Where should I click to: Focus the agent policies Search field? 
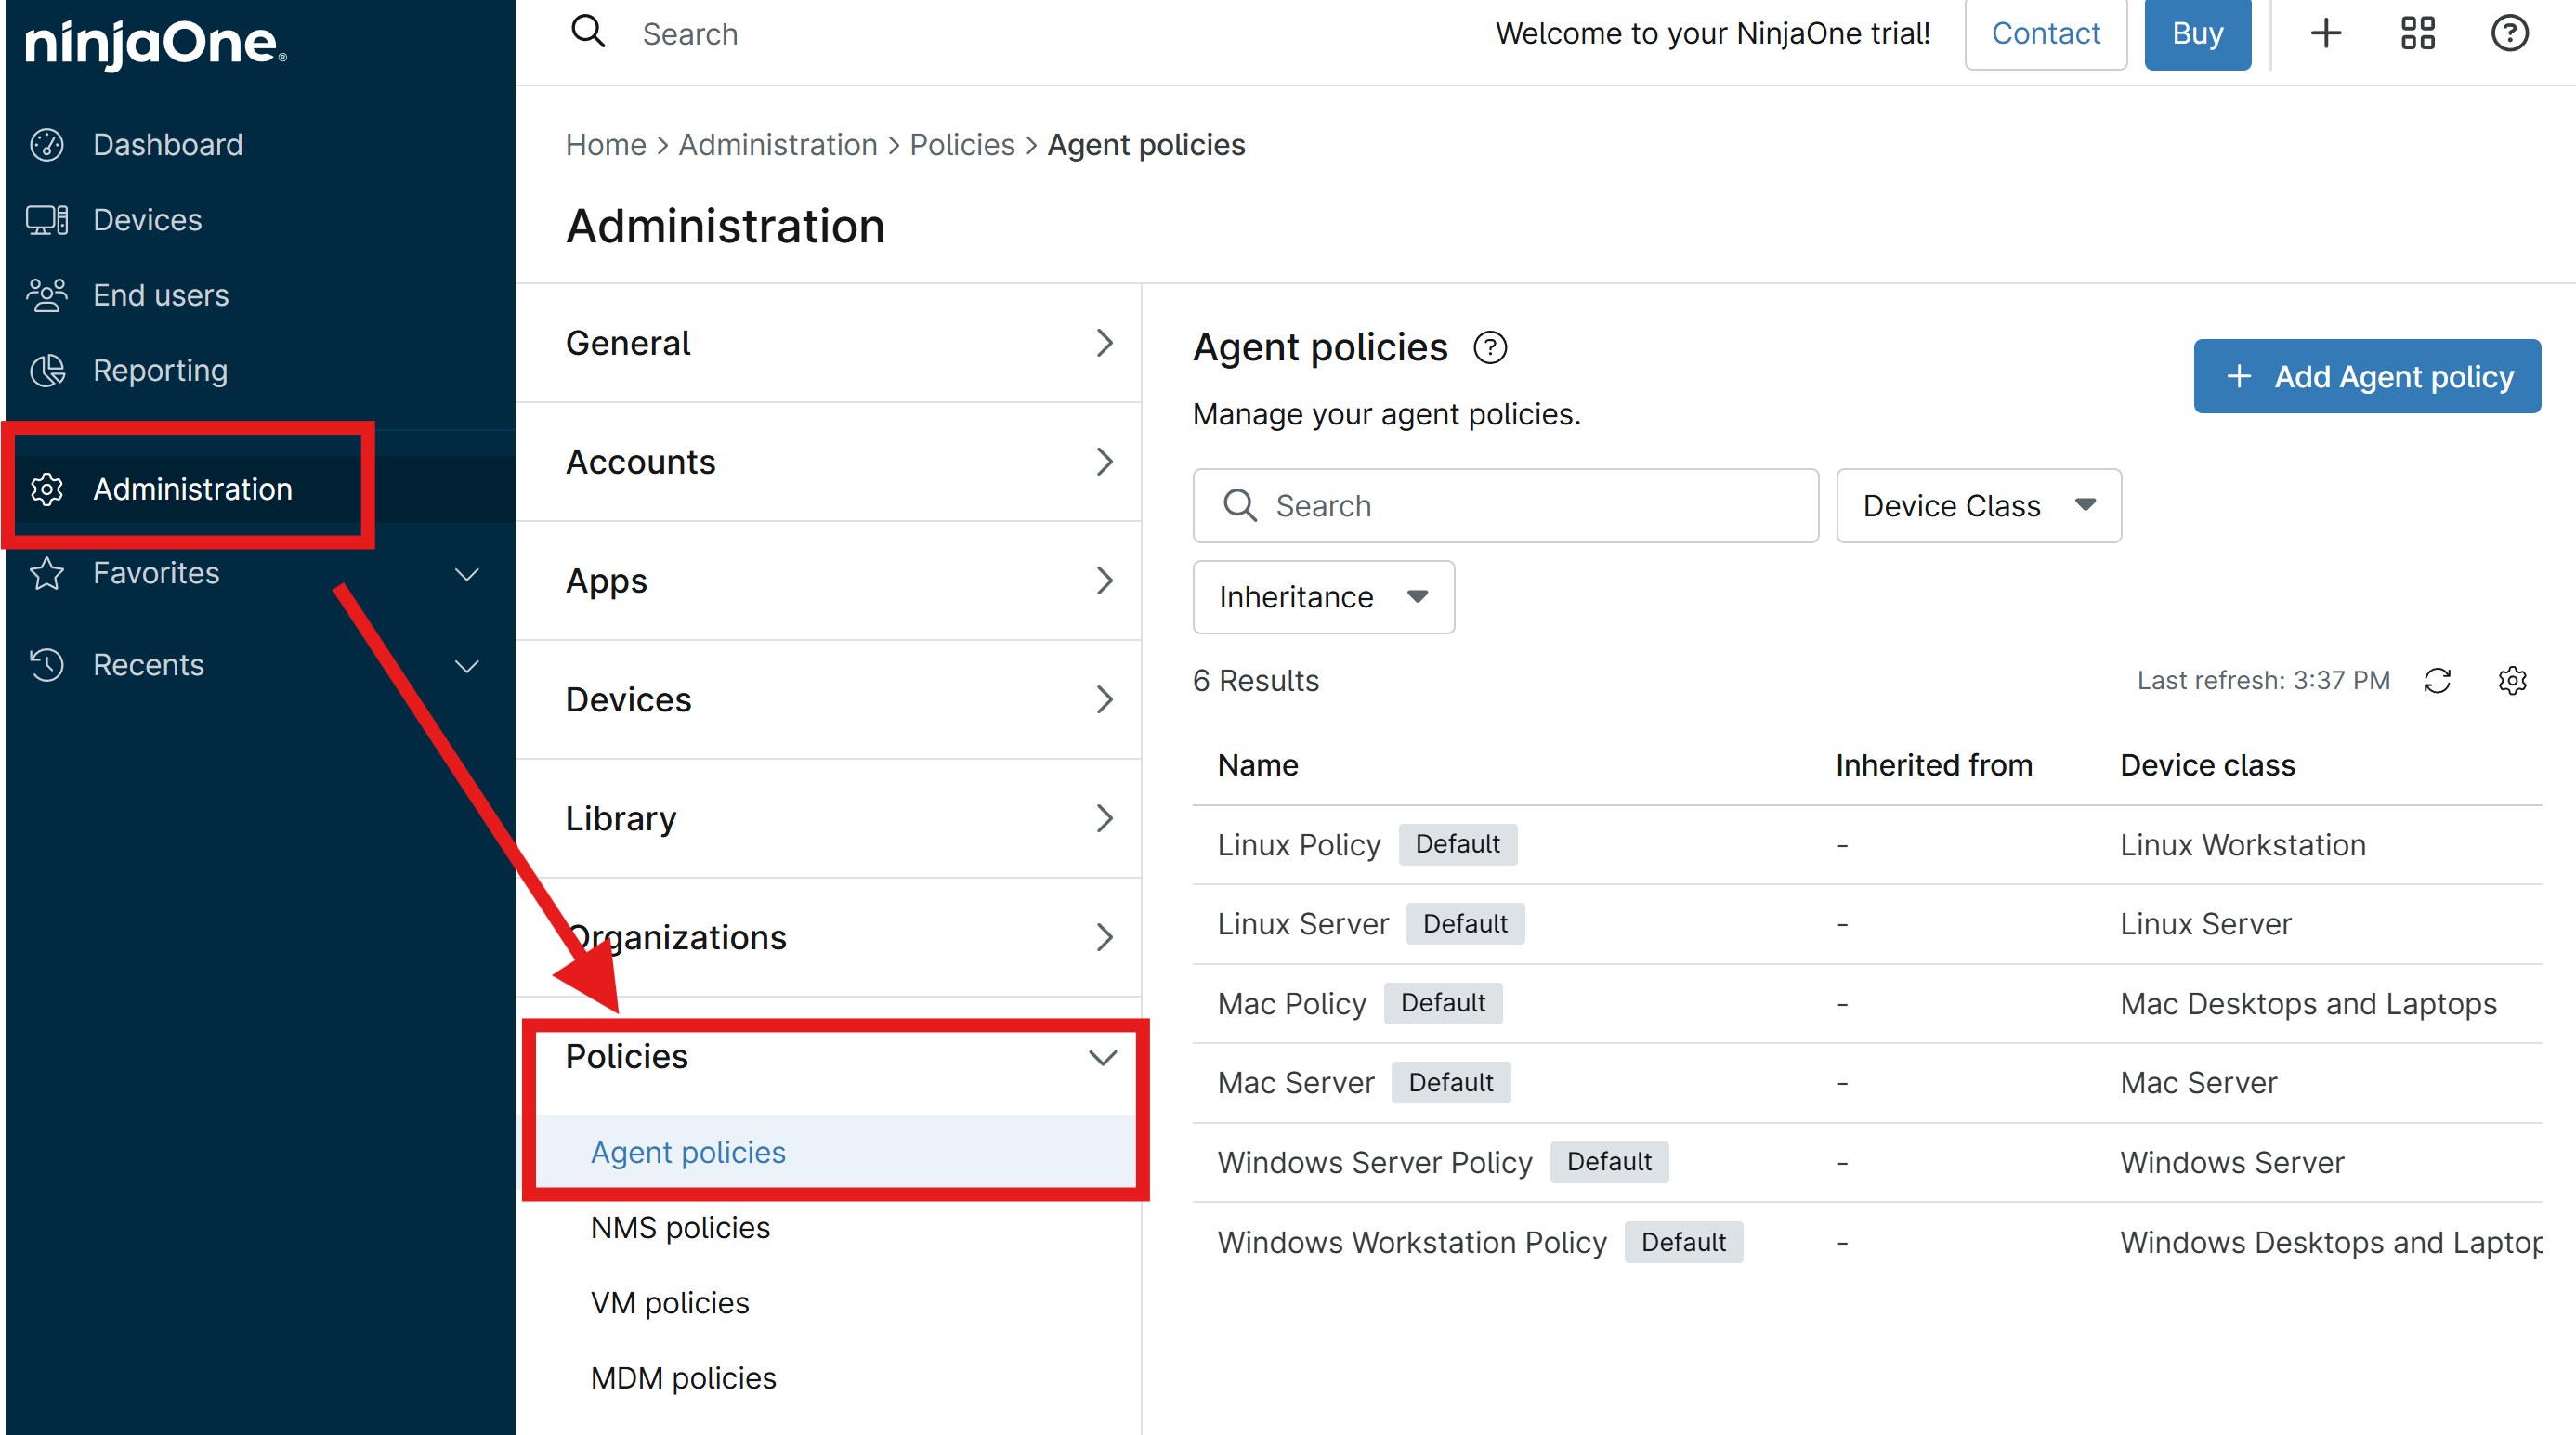(x=1505, y=506)
